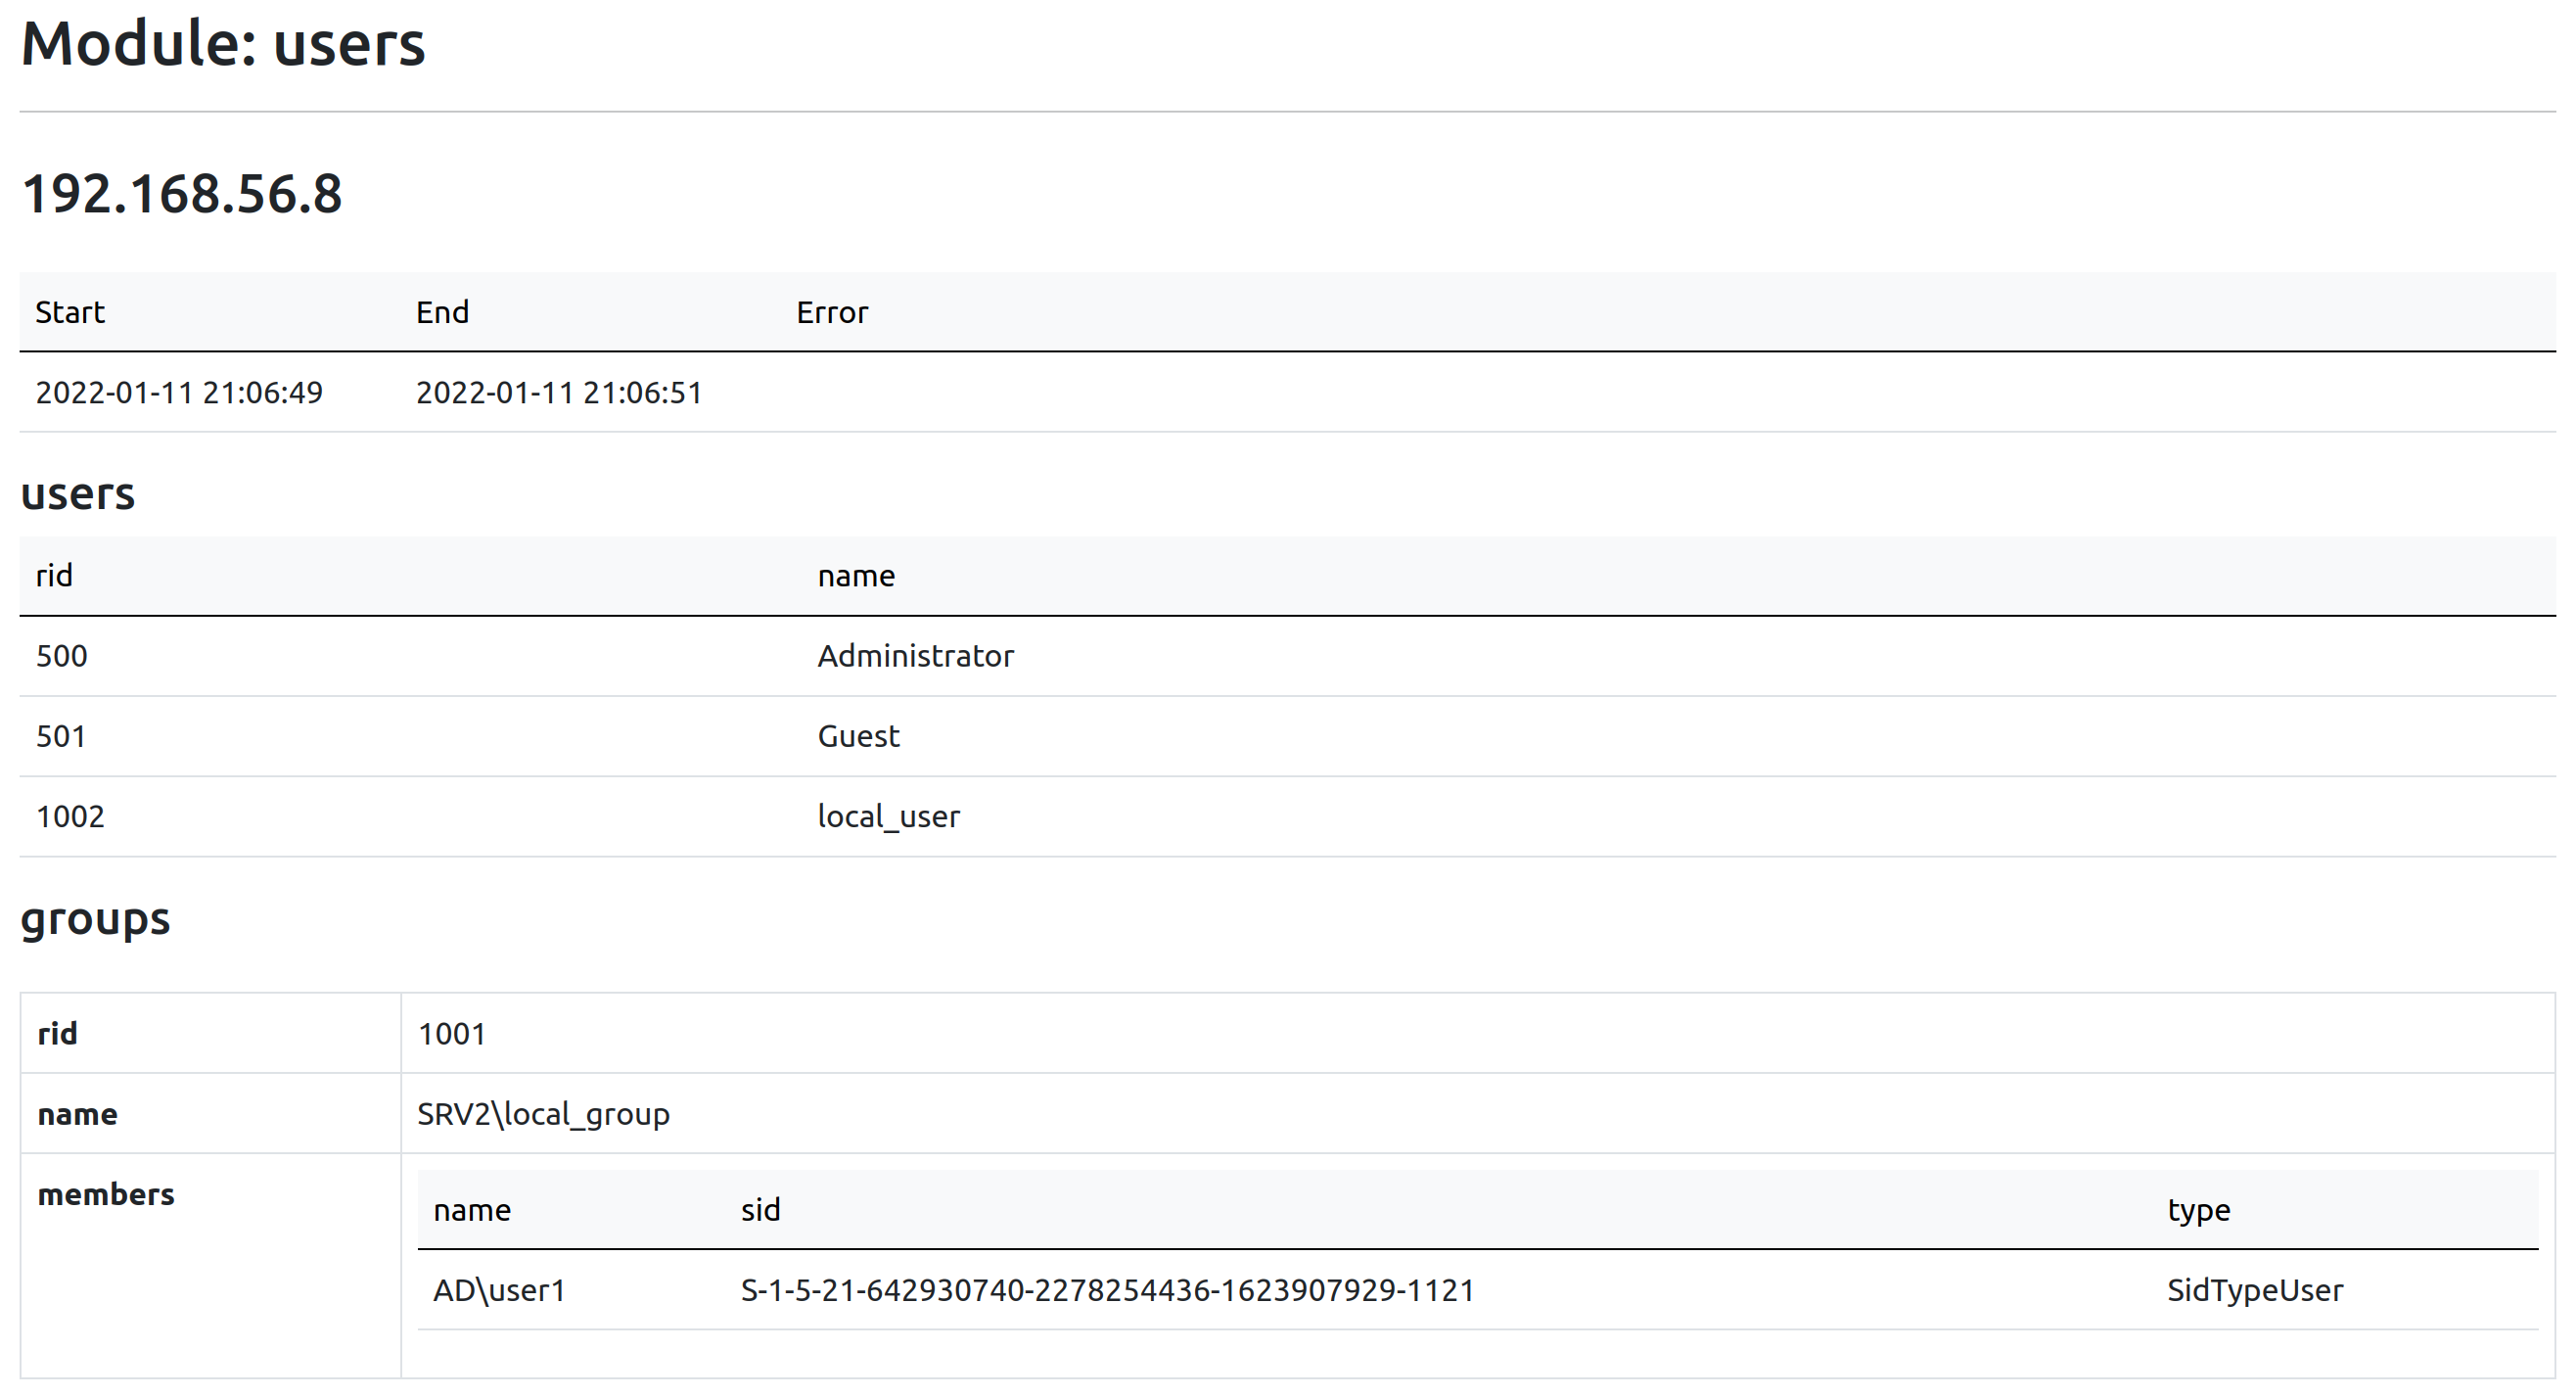Select the Guest user name
This screenshot has width=2576, height=1396.
click(858, 736)
